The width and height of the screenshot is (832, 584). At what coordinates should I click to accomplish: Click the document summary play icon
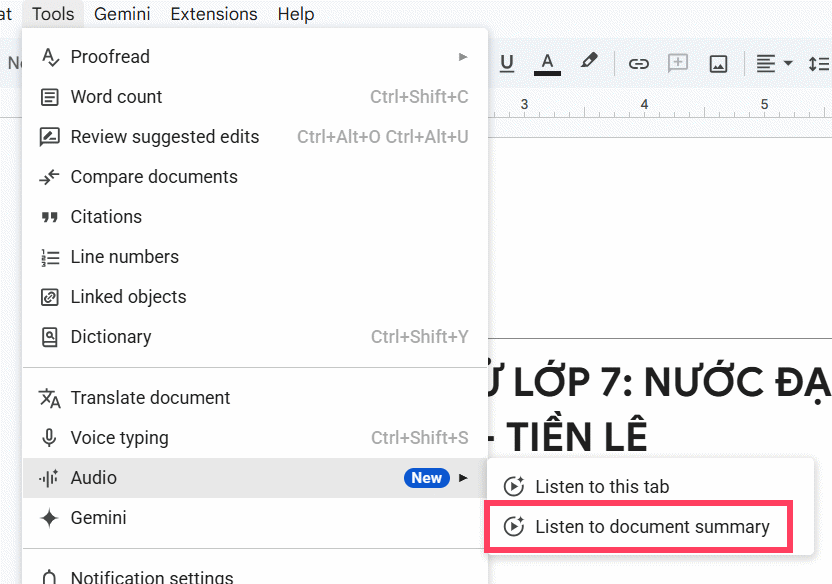[514, 527]
